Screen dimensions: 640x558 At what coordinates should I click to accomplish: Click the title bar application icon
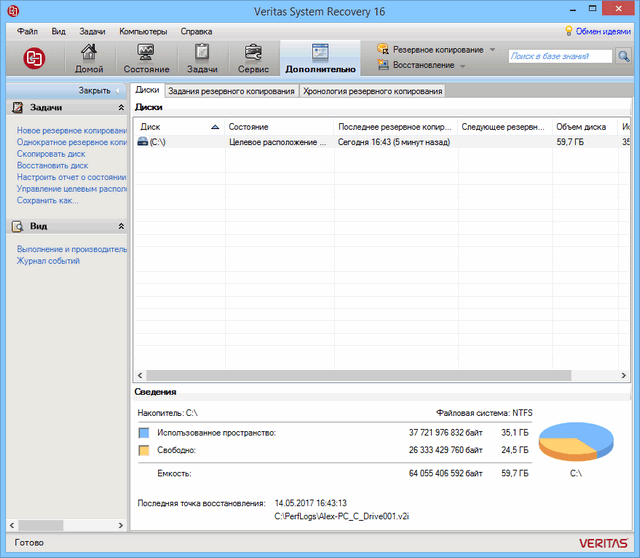[13, 11]
